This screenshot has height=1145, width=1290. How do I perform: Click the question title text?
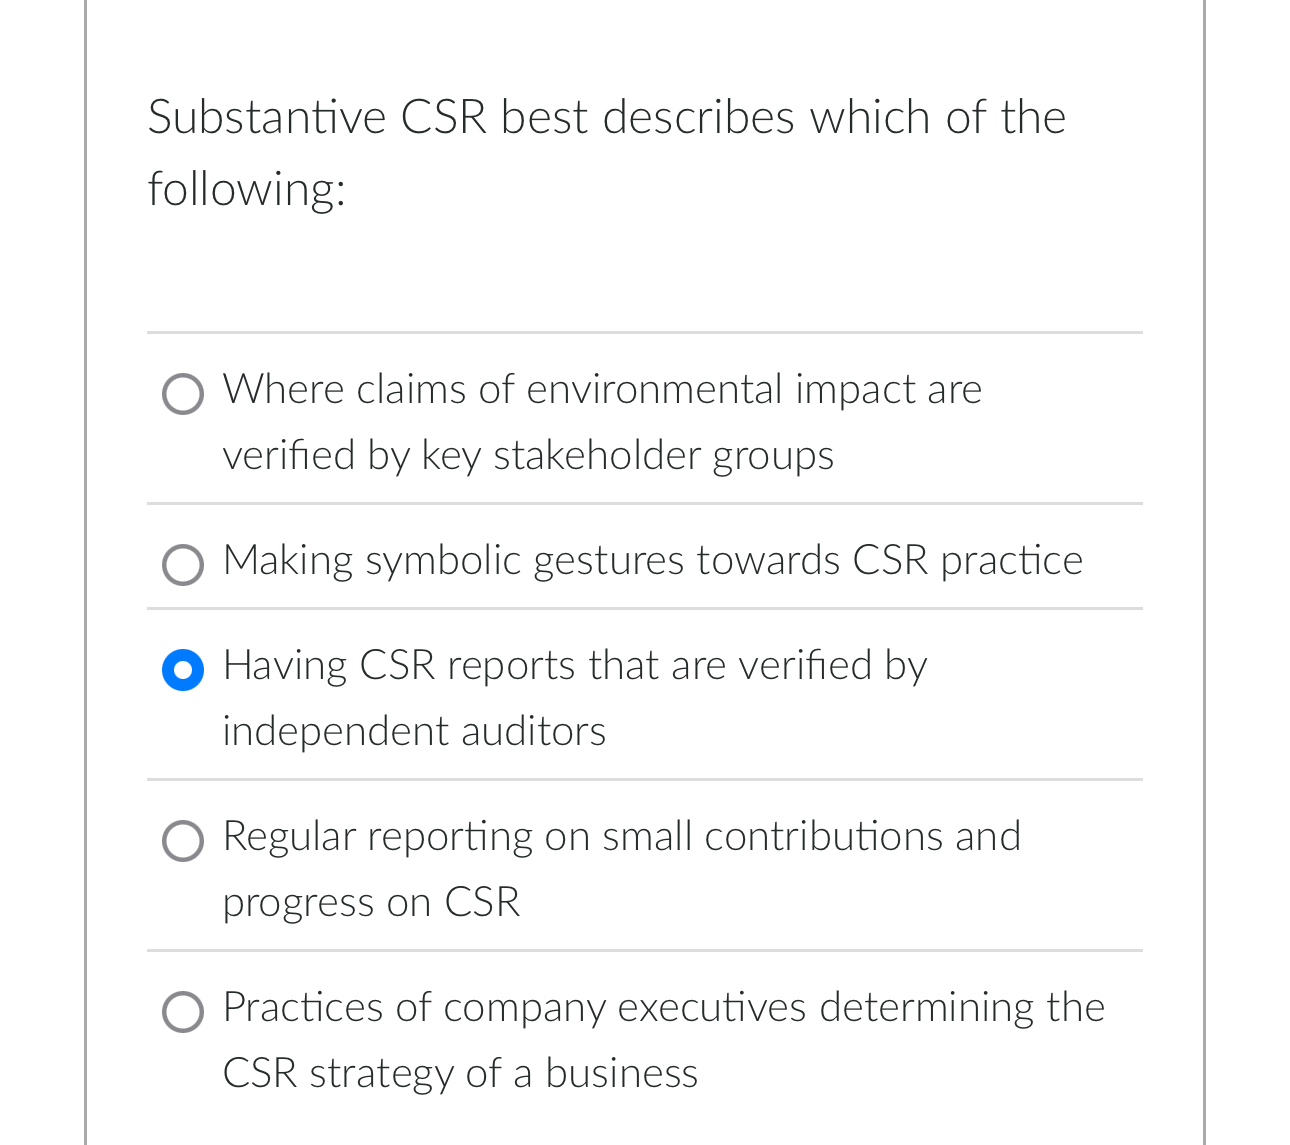606,152
